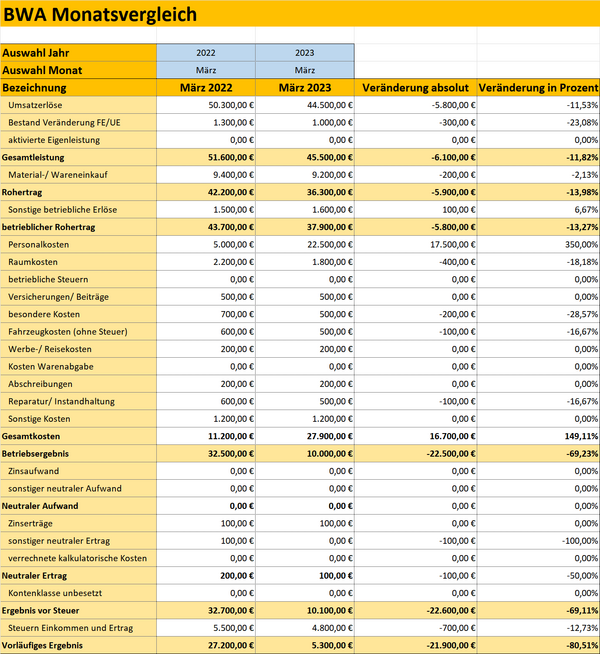
Task: Select the Kosten Warenabgabe label
Action: (x=50, y=367)
